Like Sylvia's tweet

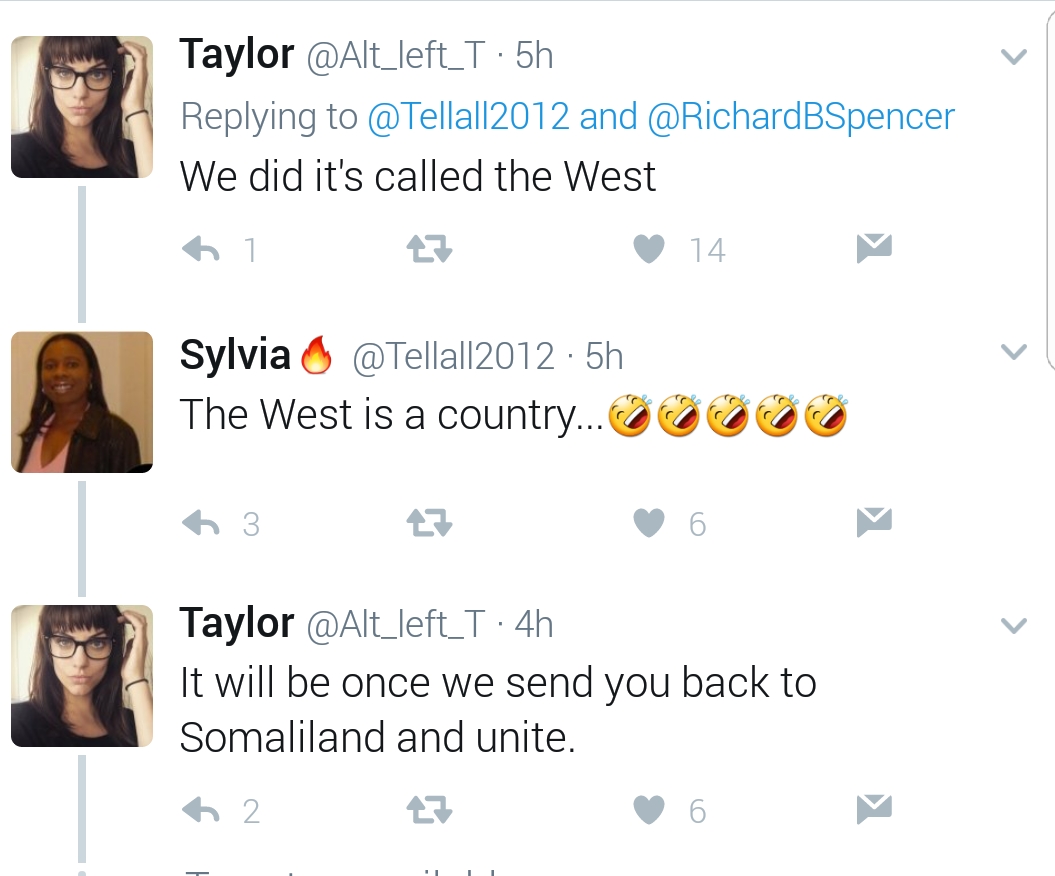pyautogui.click(x=650, y=523)
